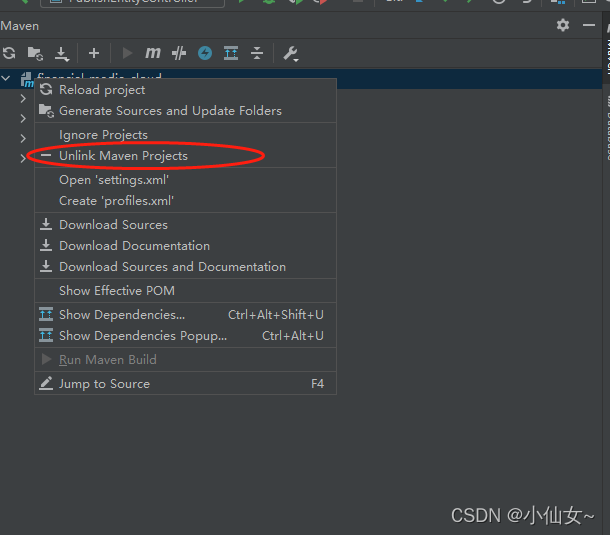Open Maven panel gear options

coord(563,25)
